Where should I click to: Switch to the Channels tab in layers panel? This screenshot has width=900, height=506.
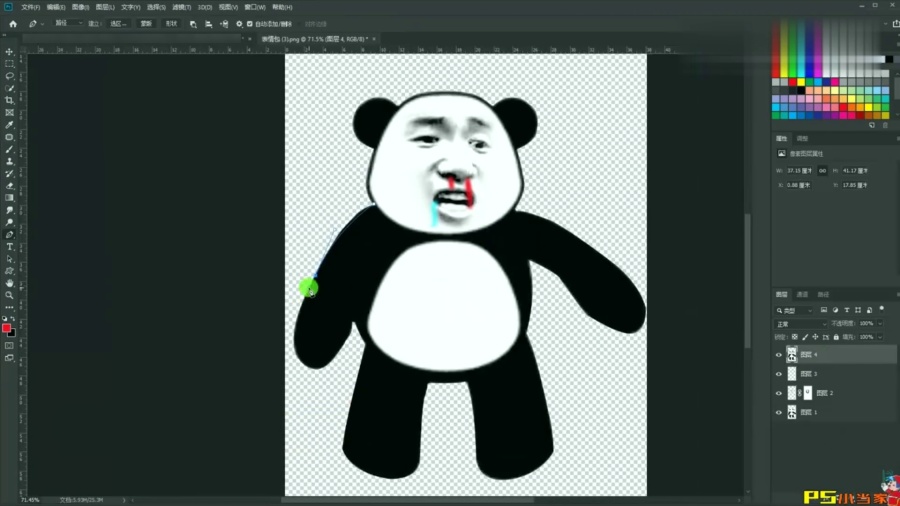[802, 294]
